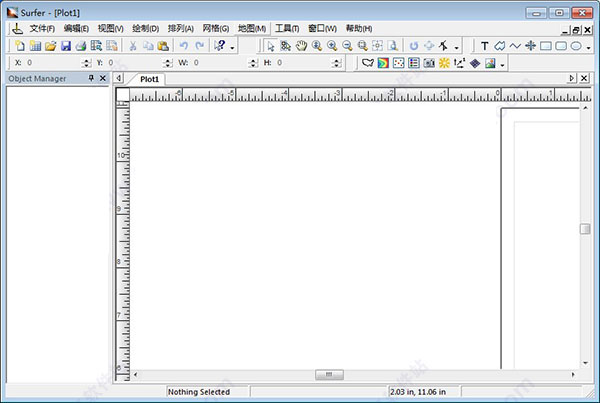Click the vertical scrollbar thumb
The width and height of the screenshot is (600, 403).
pyautogui.click(x=585, y=229)
